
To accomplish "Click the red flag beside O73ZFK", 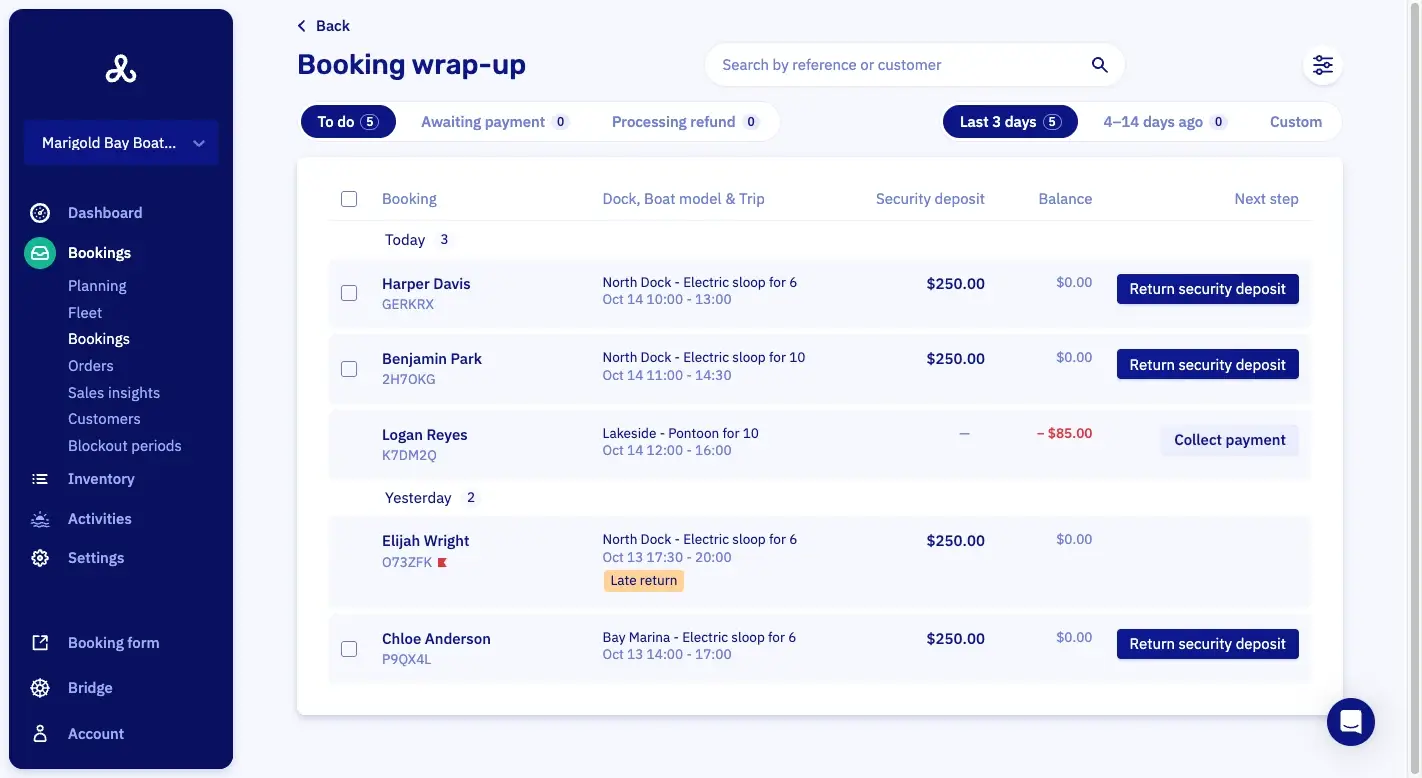I will click(442, 563).
